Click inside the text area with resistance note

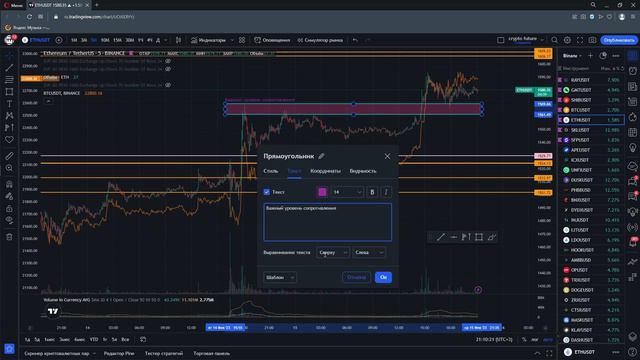pos(327,222)
